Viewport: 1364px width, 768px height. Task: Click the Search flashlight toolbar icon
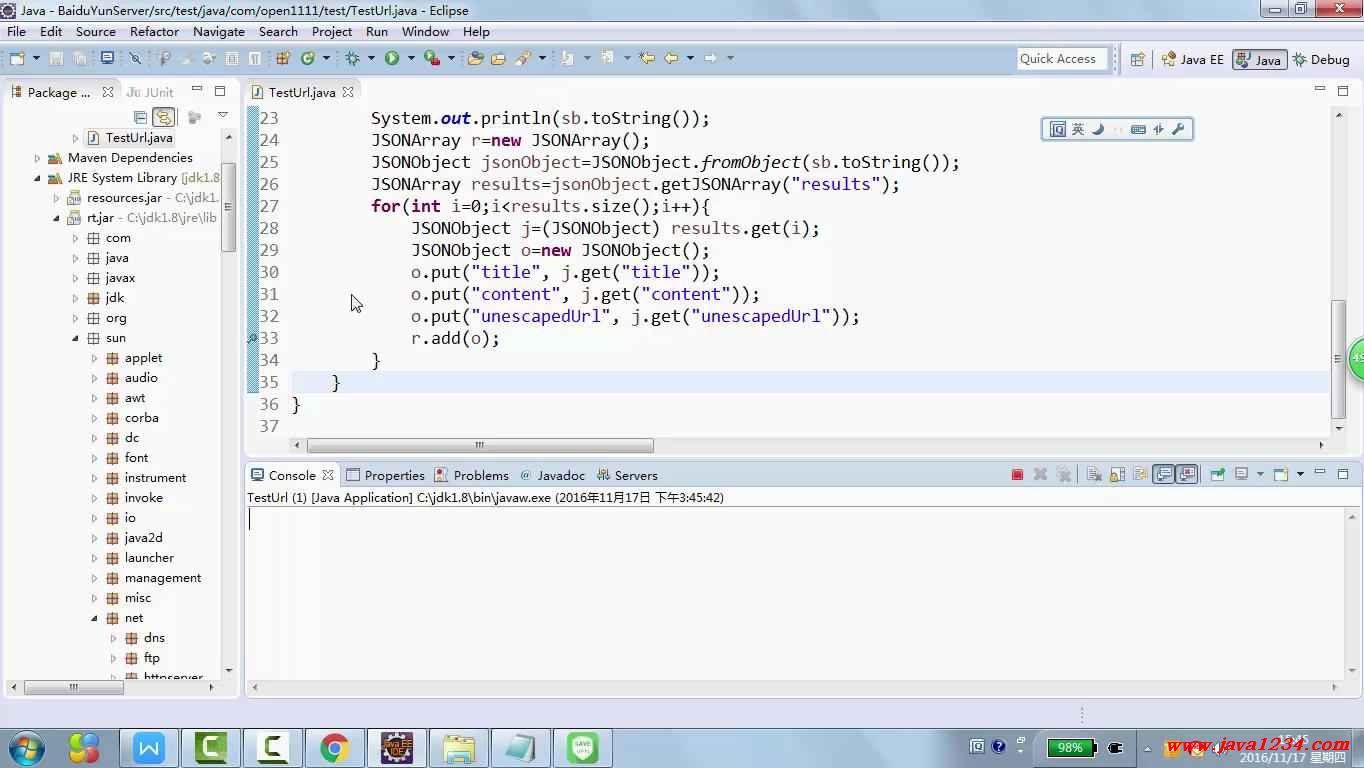click(x=522, y=58)
